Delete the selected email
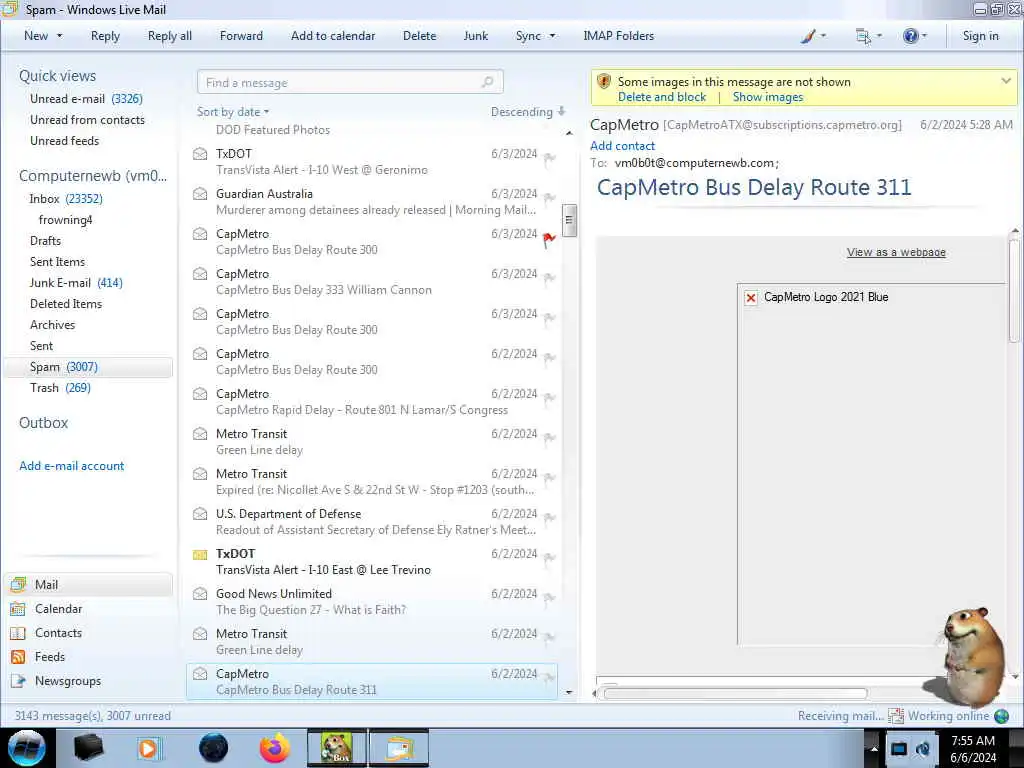Viewport: 1024px width, 768px height. click(419, 36)
